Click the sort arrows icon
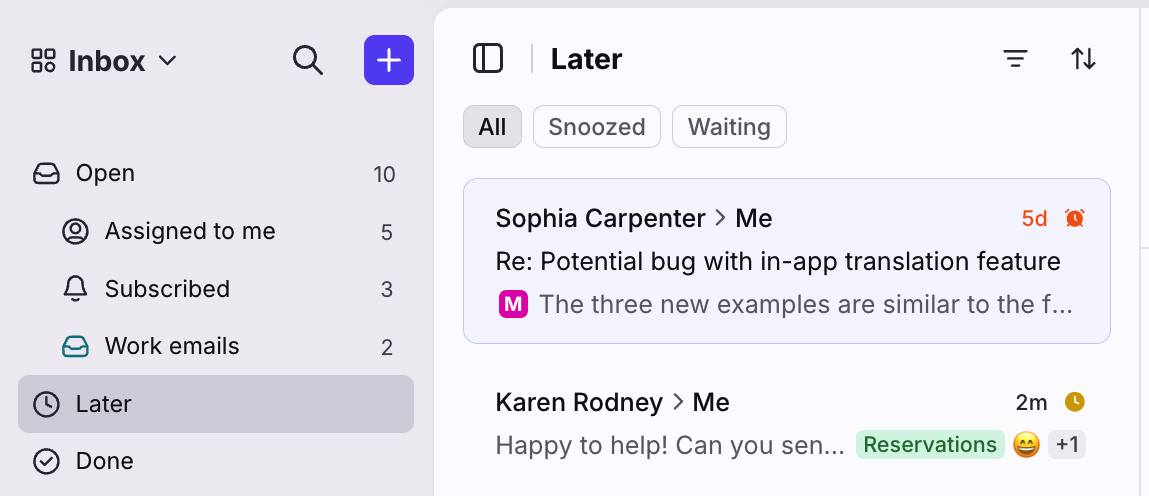 [x=1084, y=59]
